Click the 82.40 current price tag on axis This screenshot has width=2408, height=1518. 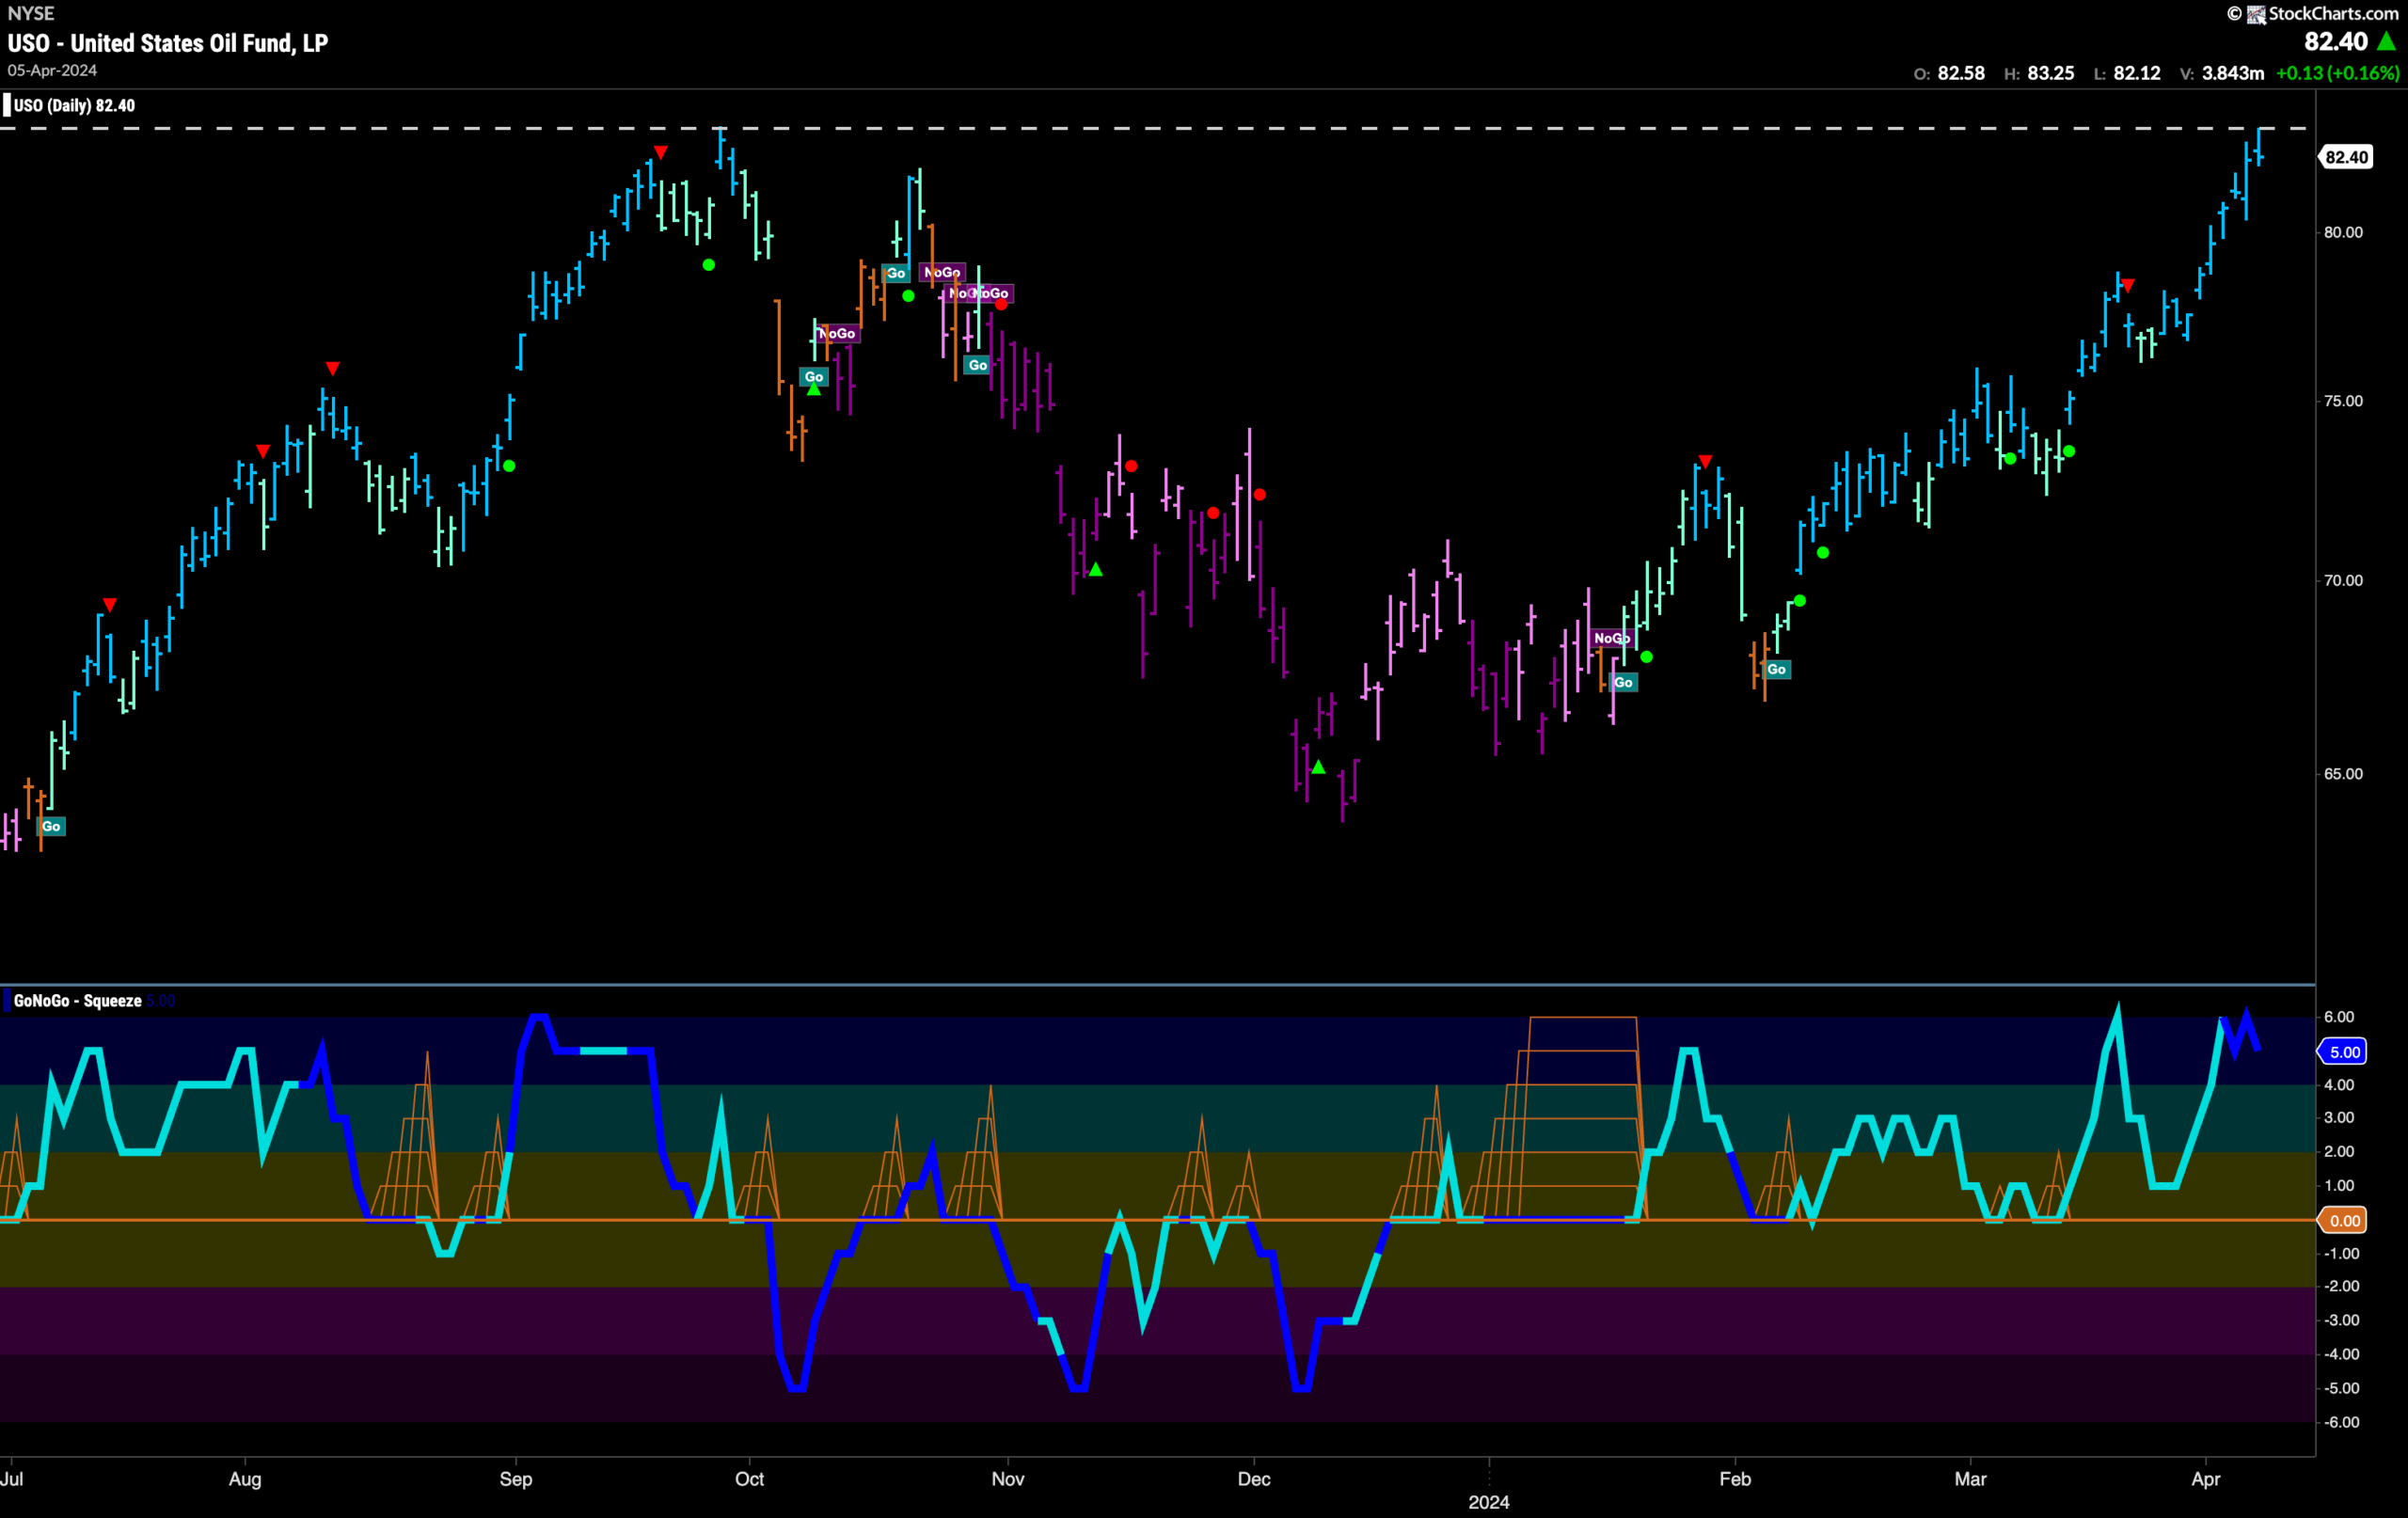tap(2346, 157)
